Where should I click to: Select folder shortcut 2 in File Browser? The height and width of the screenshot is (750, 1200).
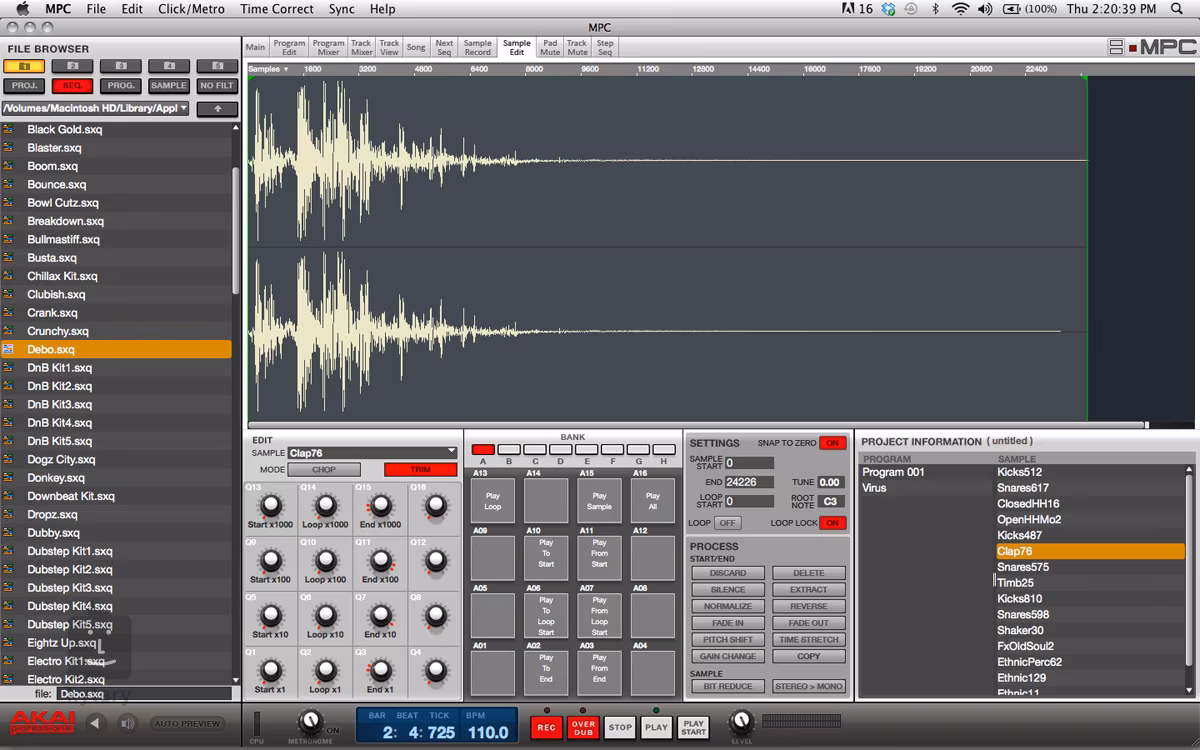72,66
